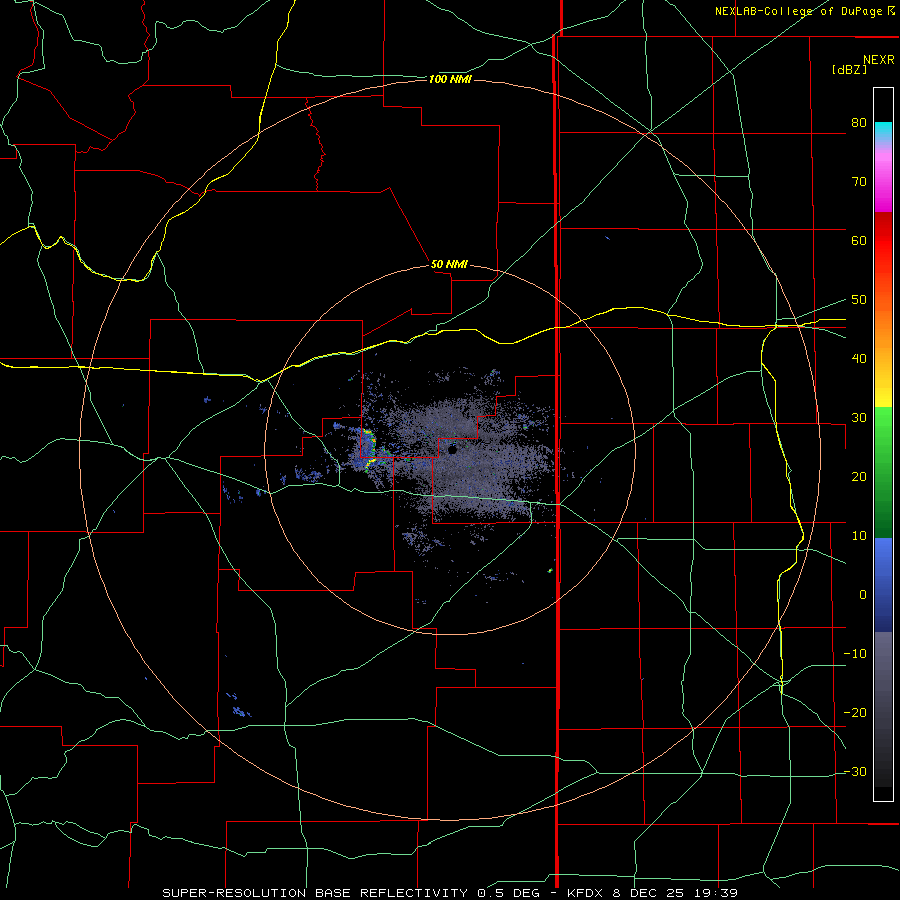Click the 0.5 DEG elevation text in the caption
900x900 pixels.
pyautogui.click(x=510, y=893)
